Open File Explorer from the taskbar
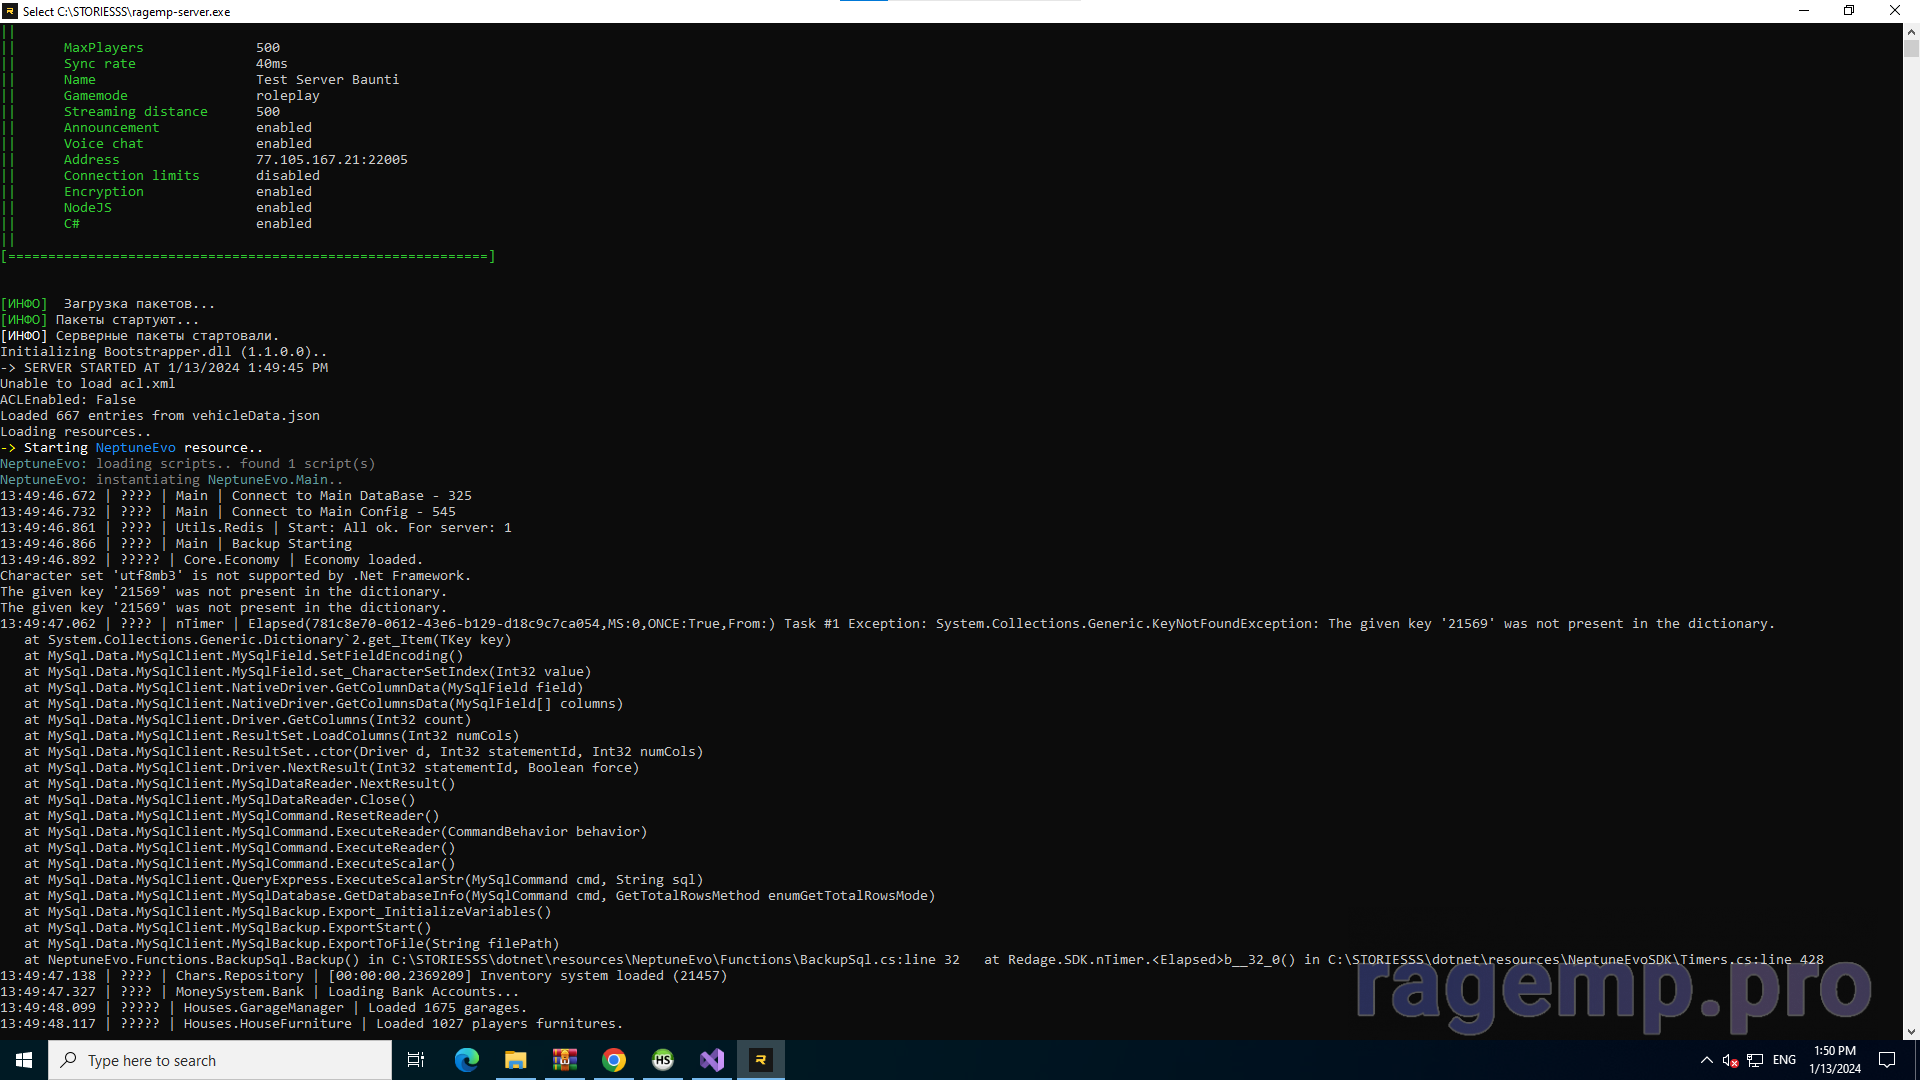1920x1080 pixels. [516, 1060]
